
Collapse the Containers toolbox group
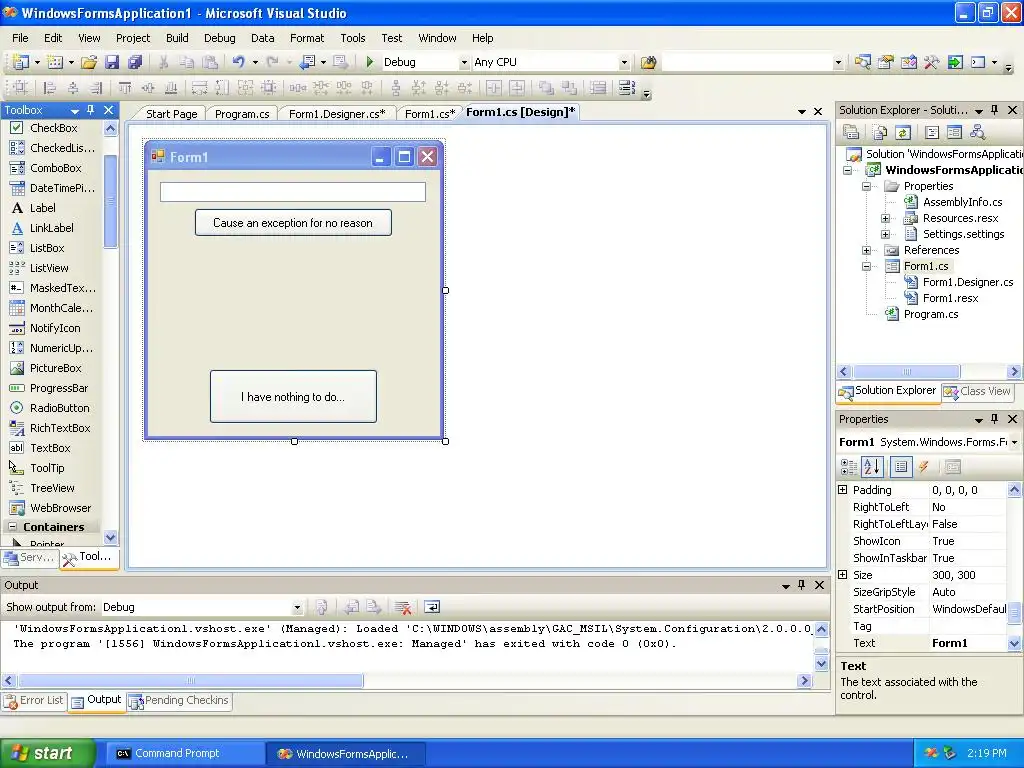click(12, 526)
